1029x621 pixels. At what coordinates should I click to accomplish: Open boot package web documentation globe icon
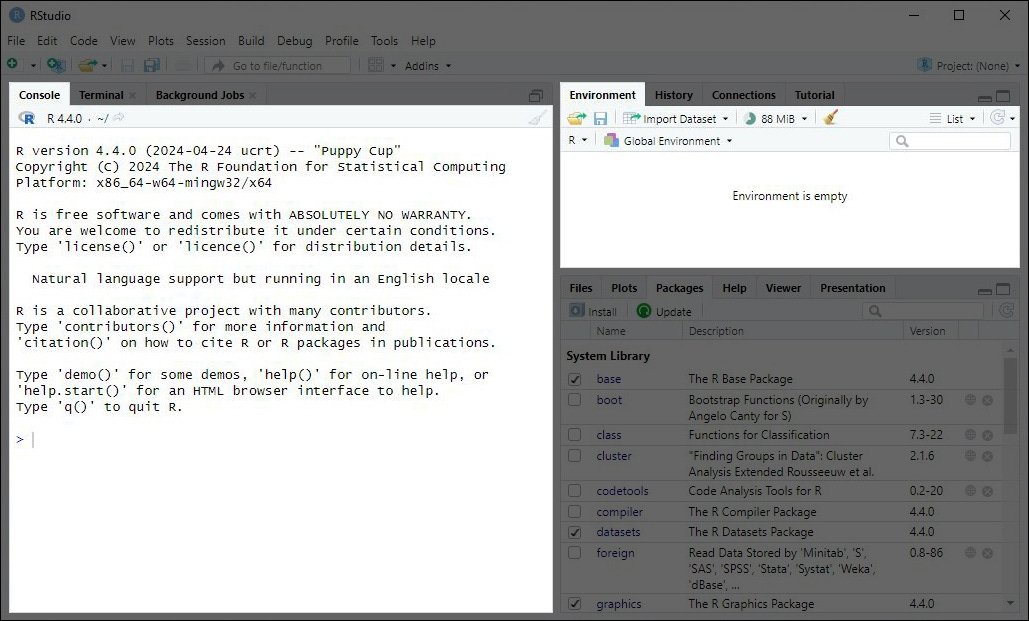pyautogui.click(x=971, y=400)
